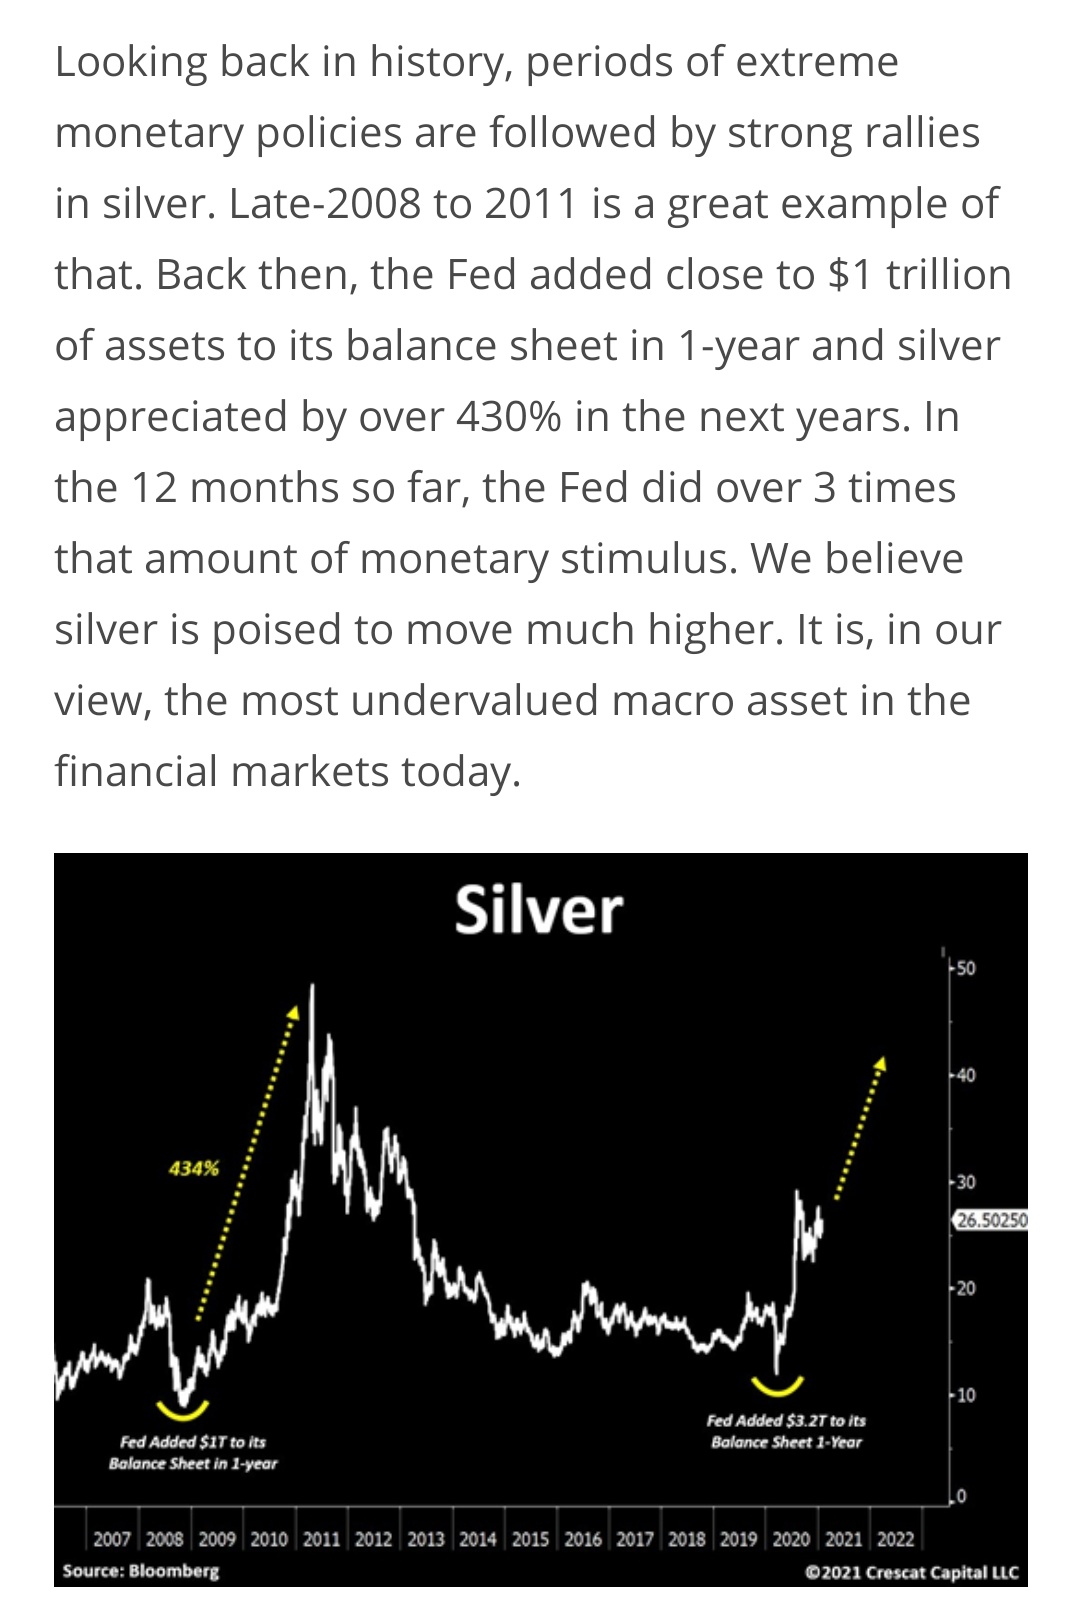Click the Source: Bloomberg caption
1080x1604 pixels.
(140, 1571)
